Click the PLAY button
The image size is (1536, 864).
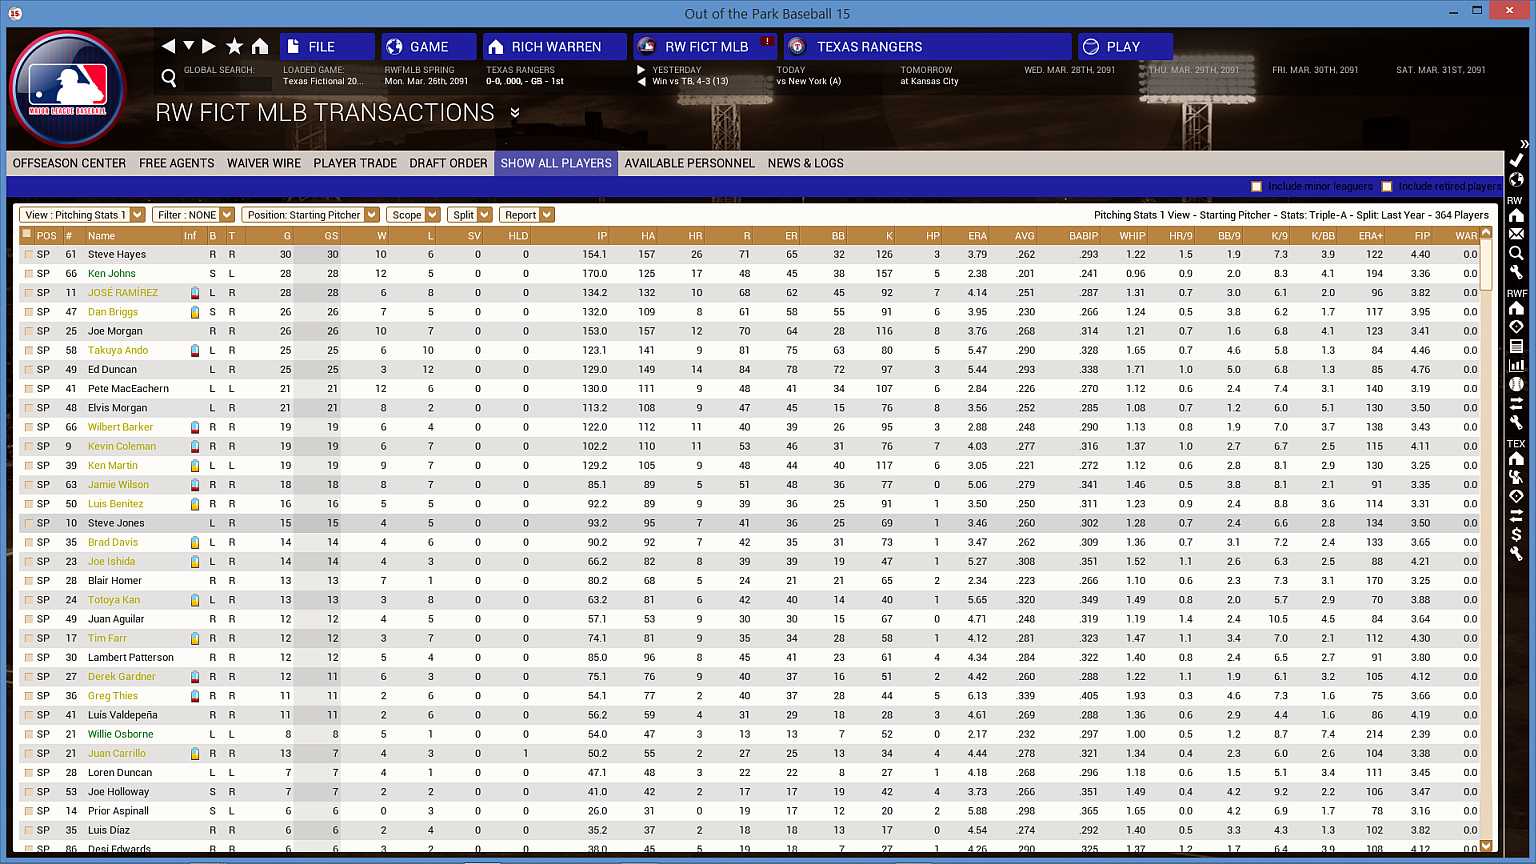(x=1124, y=47)
